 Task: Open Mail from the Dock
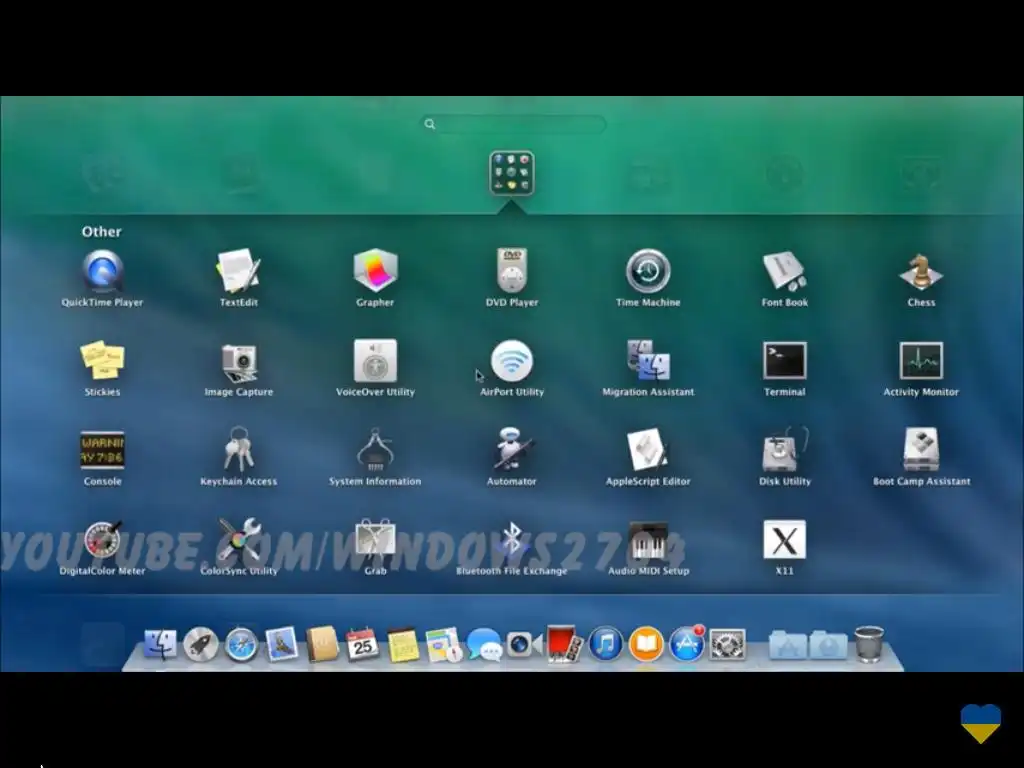(282, 645)
